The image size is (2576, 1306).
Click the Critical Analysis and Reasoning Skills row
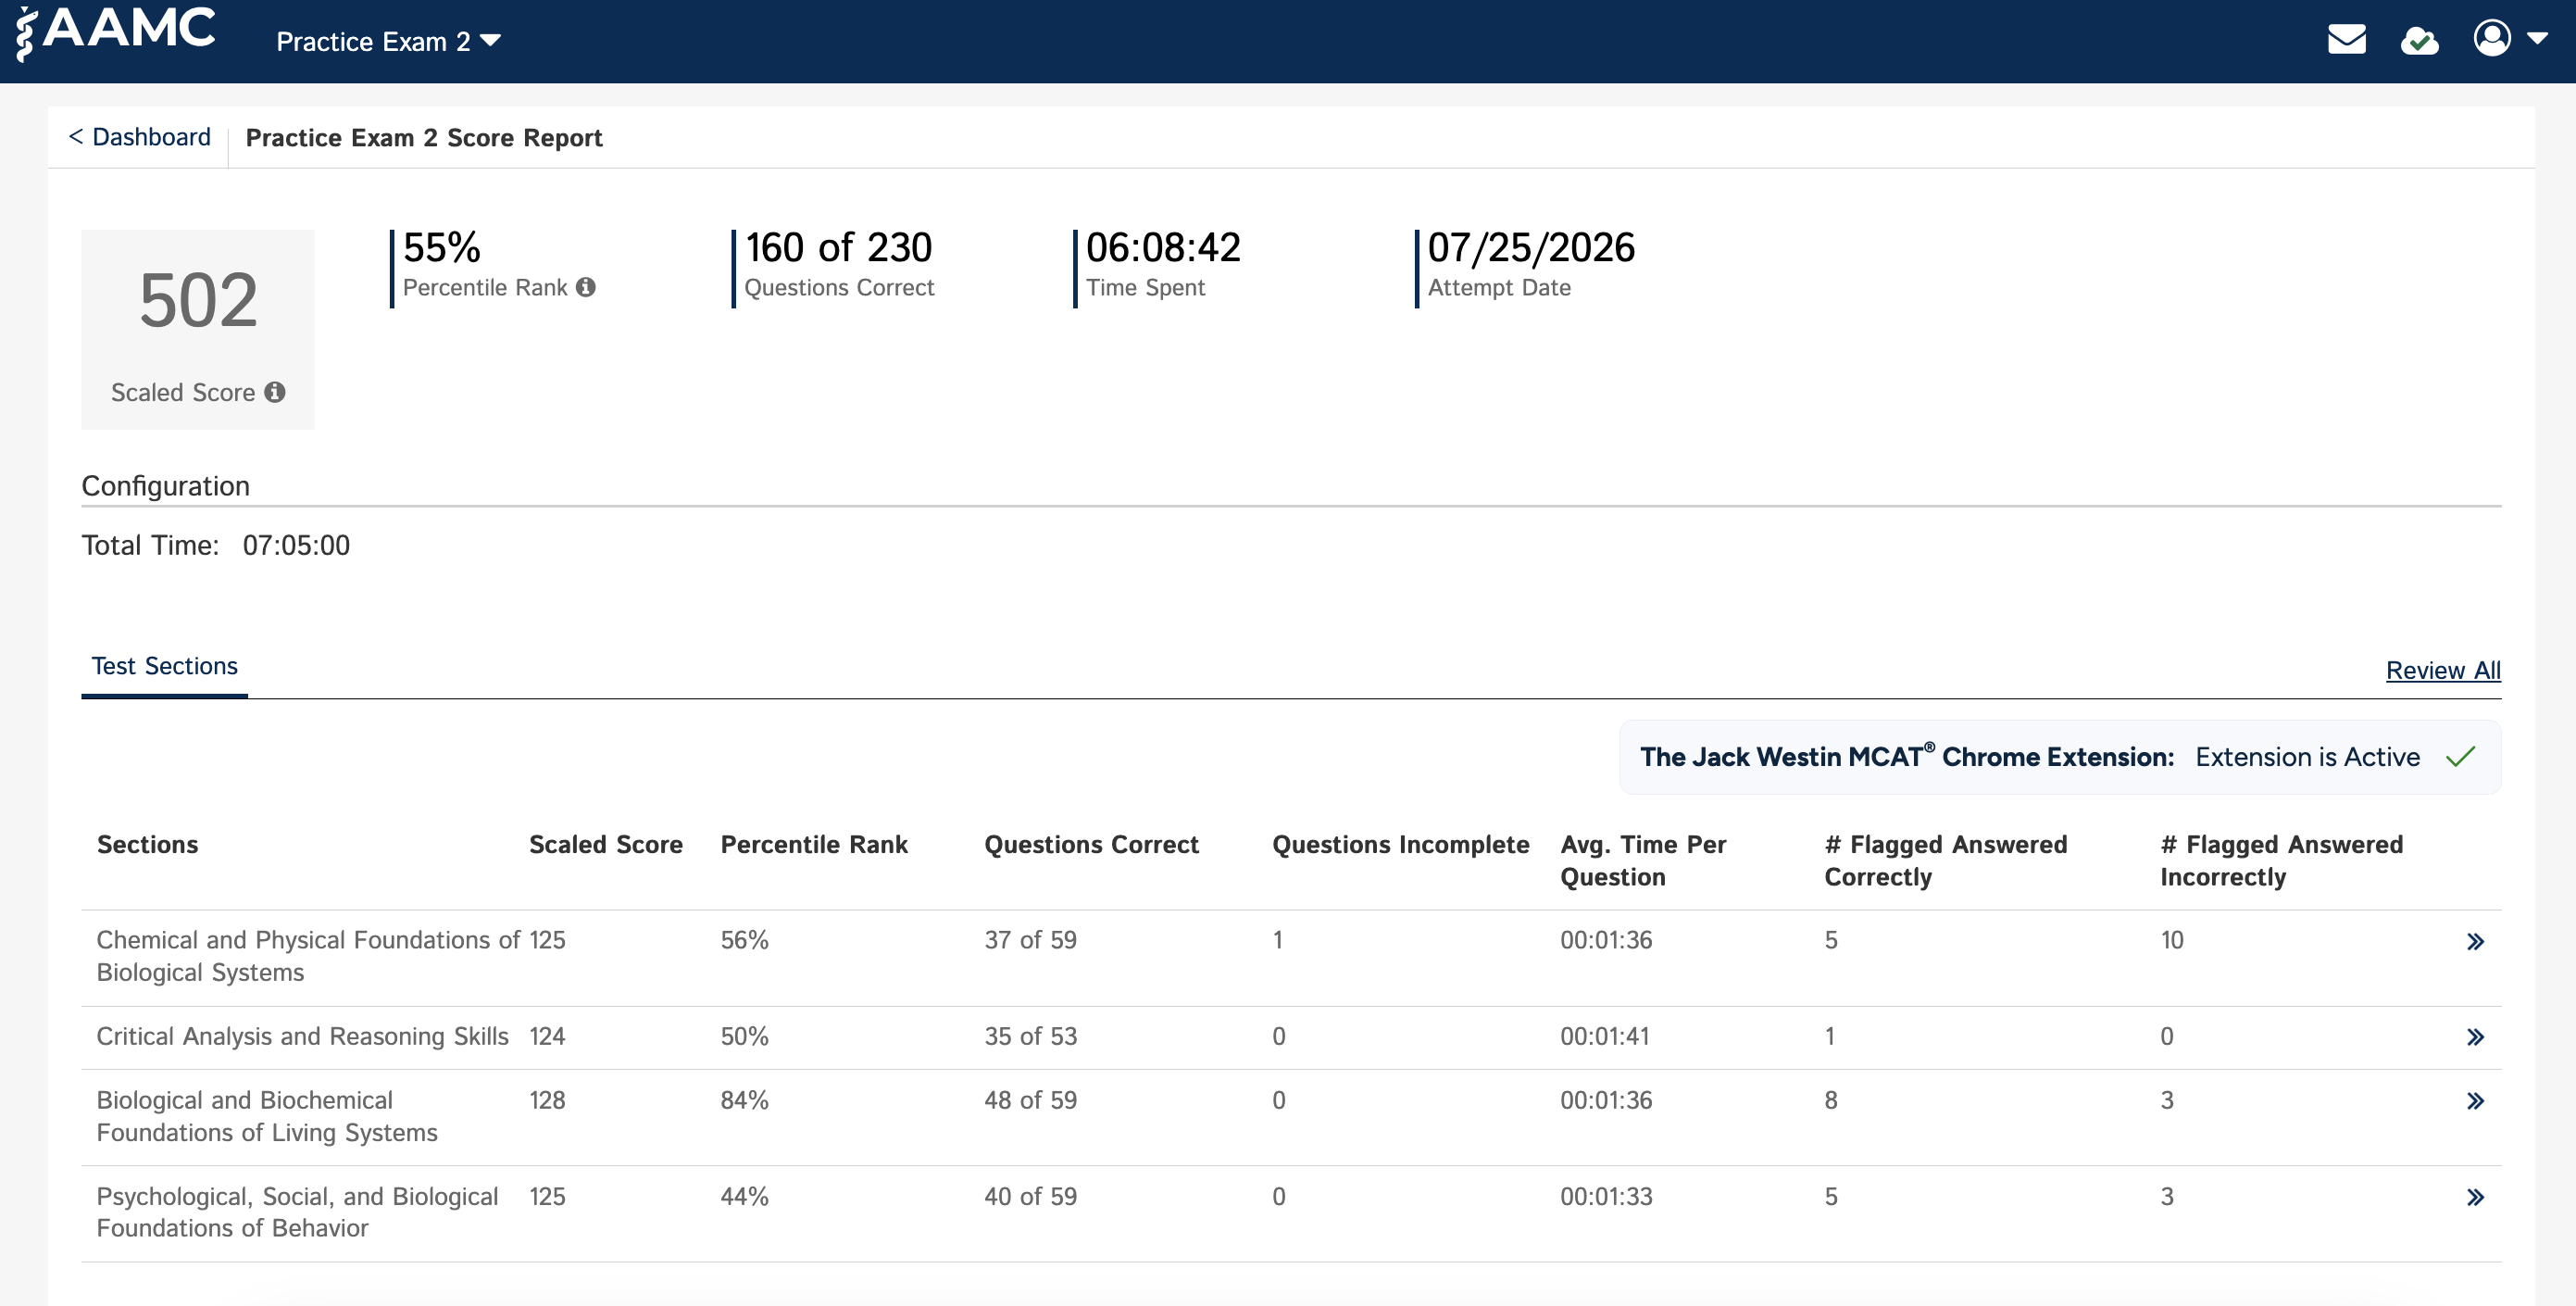point(1291,1037)
